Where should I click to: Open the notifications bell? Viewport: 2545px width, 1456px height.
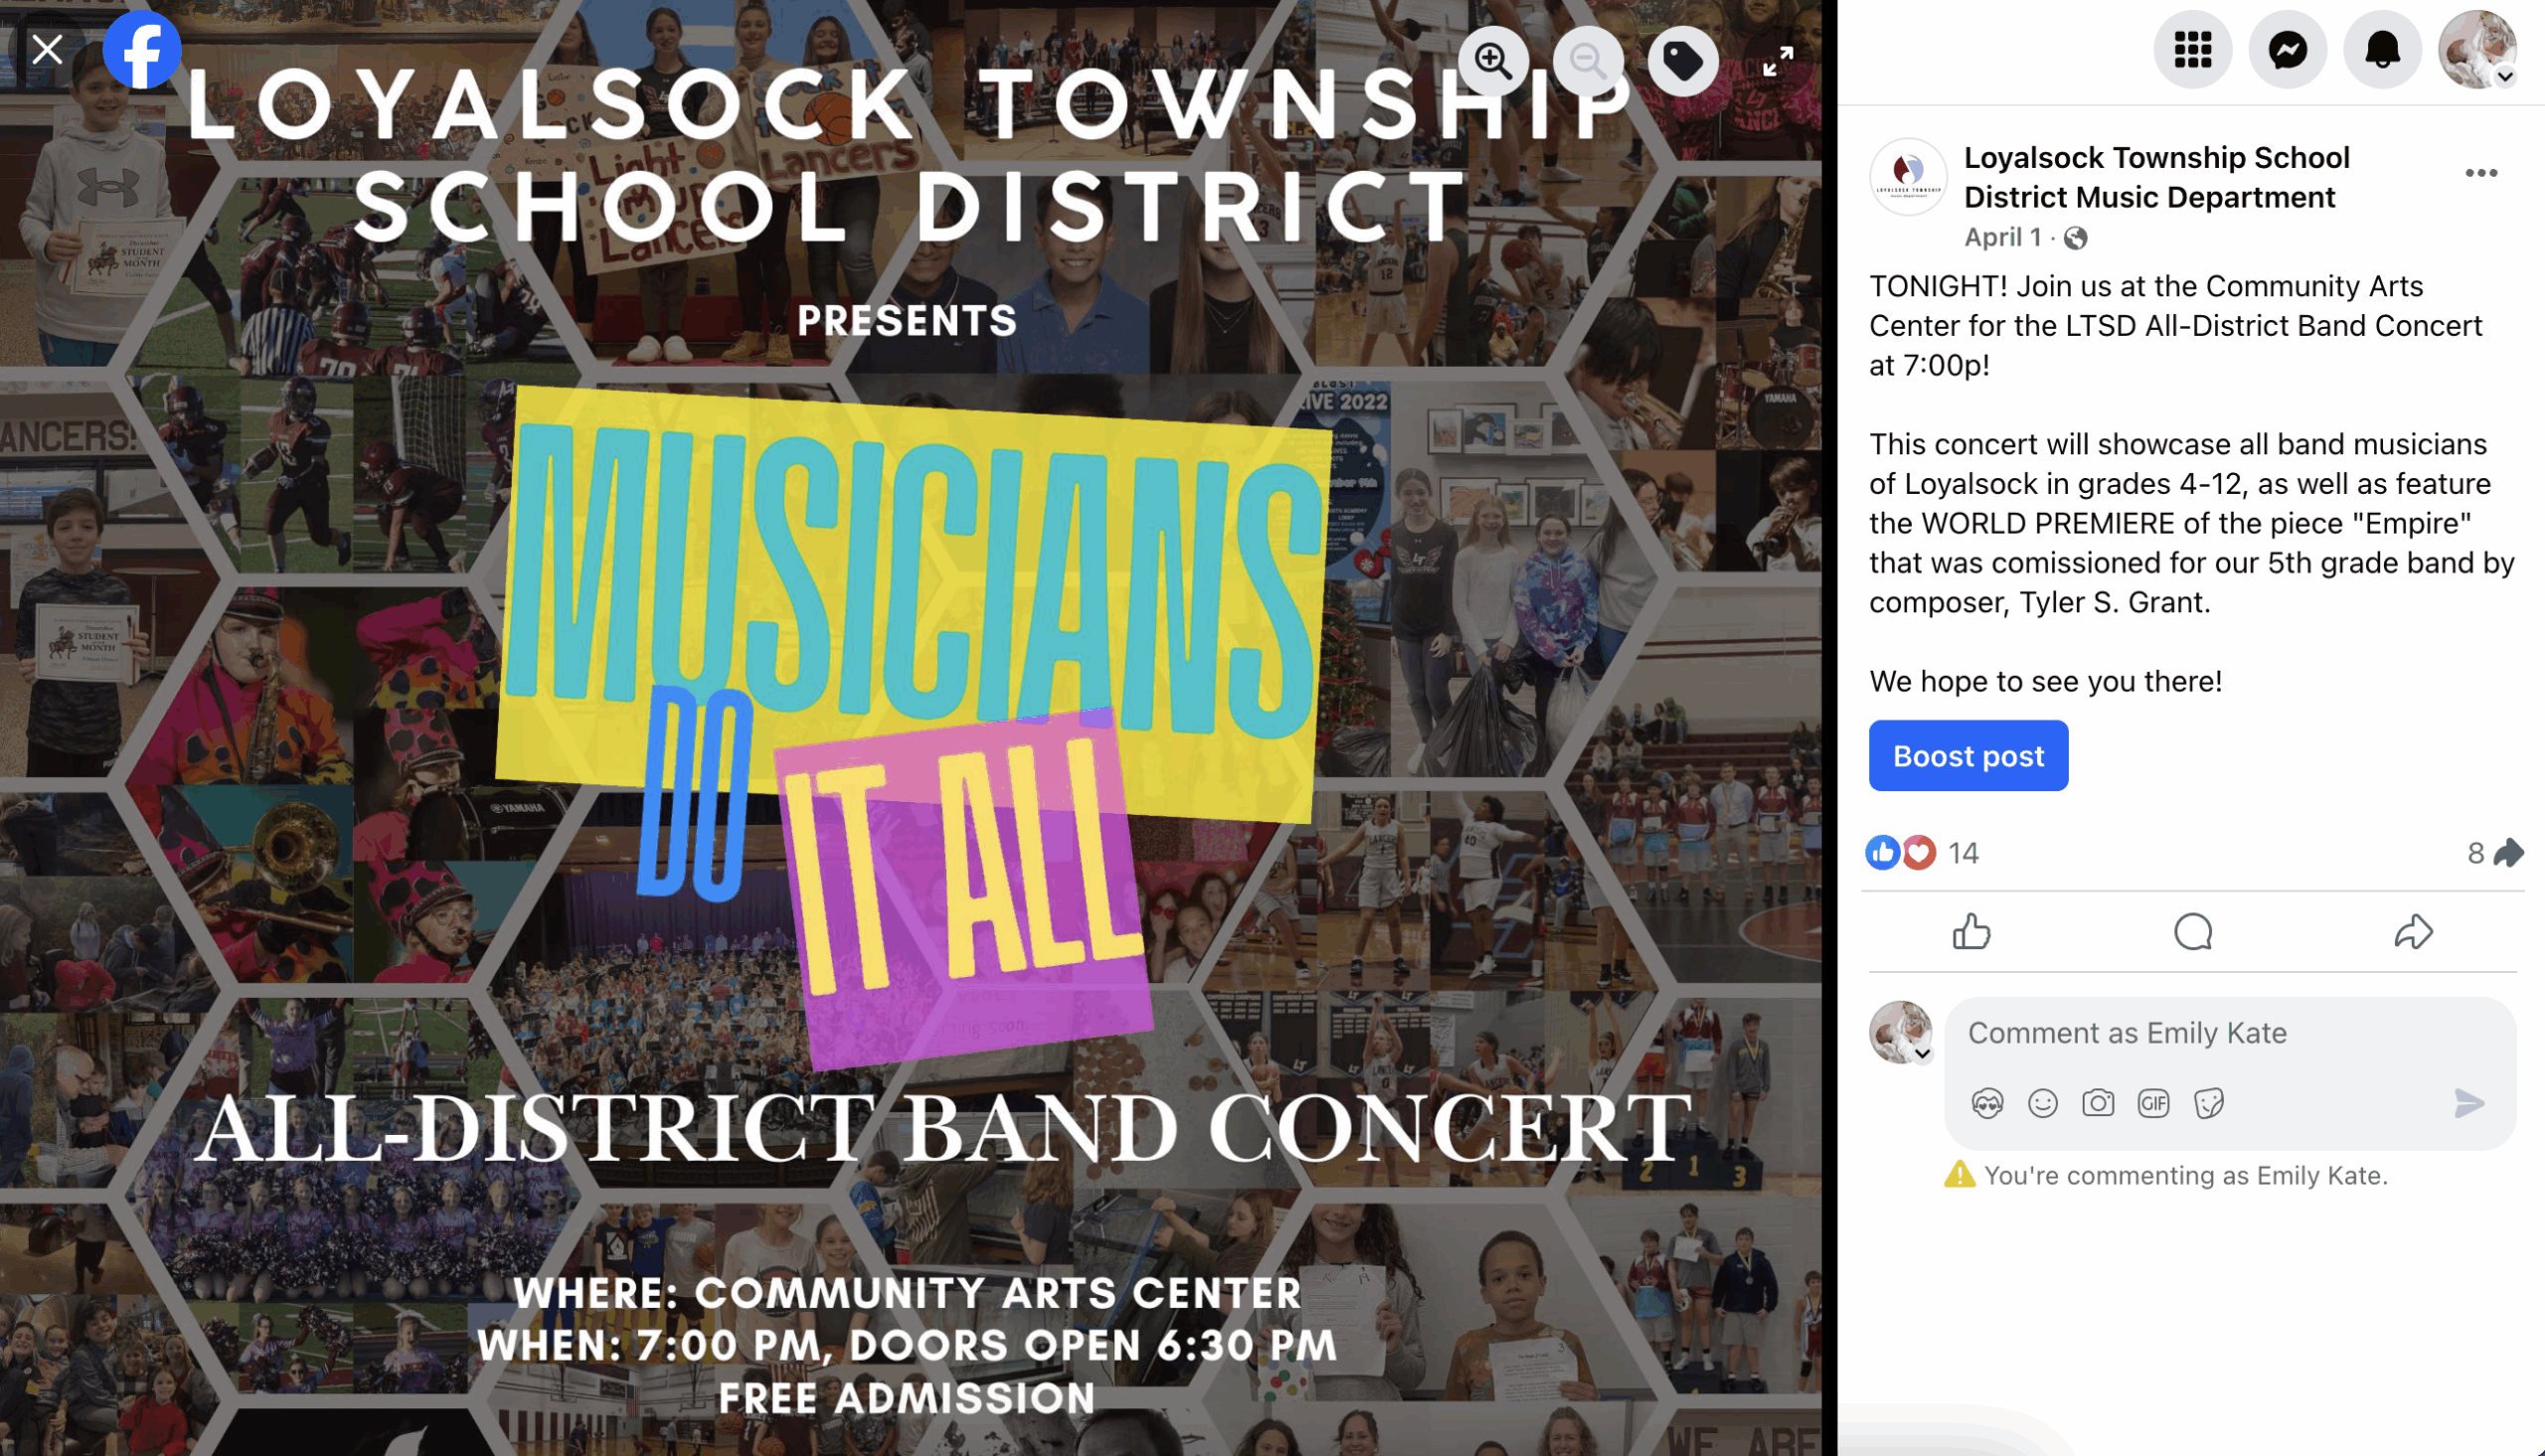tap(2382, 49)
